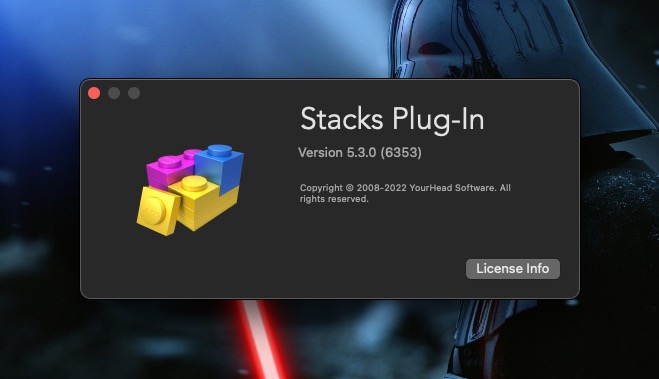This screenshot has width=659, height=379.
Task: Click the disabled minimize button
Action: click(114, 93)
